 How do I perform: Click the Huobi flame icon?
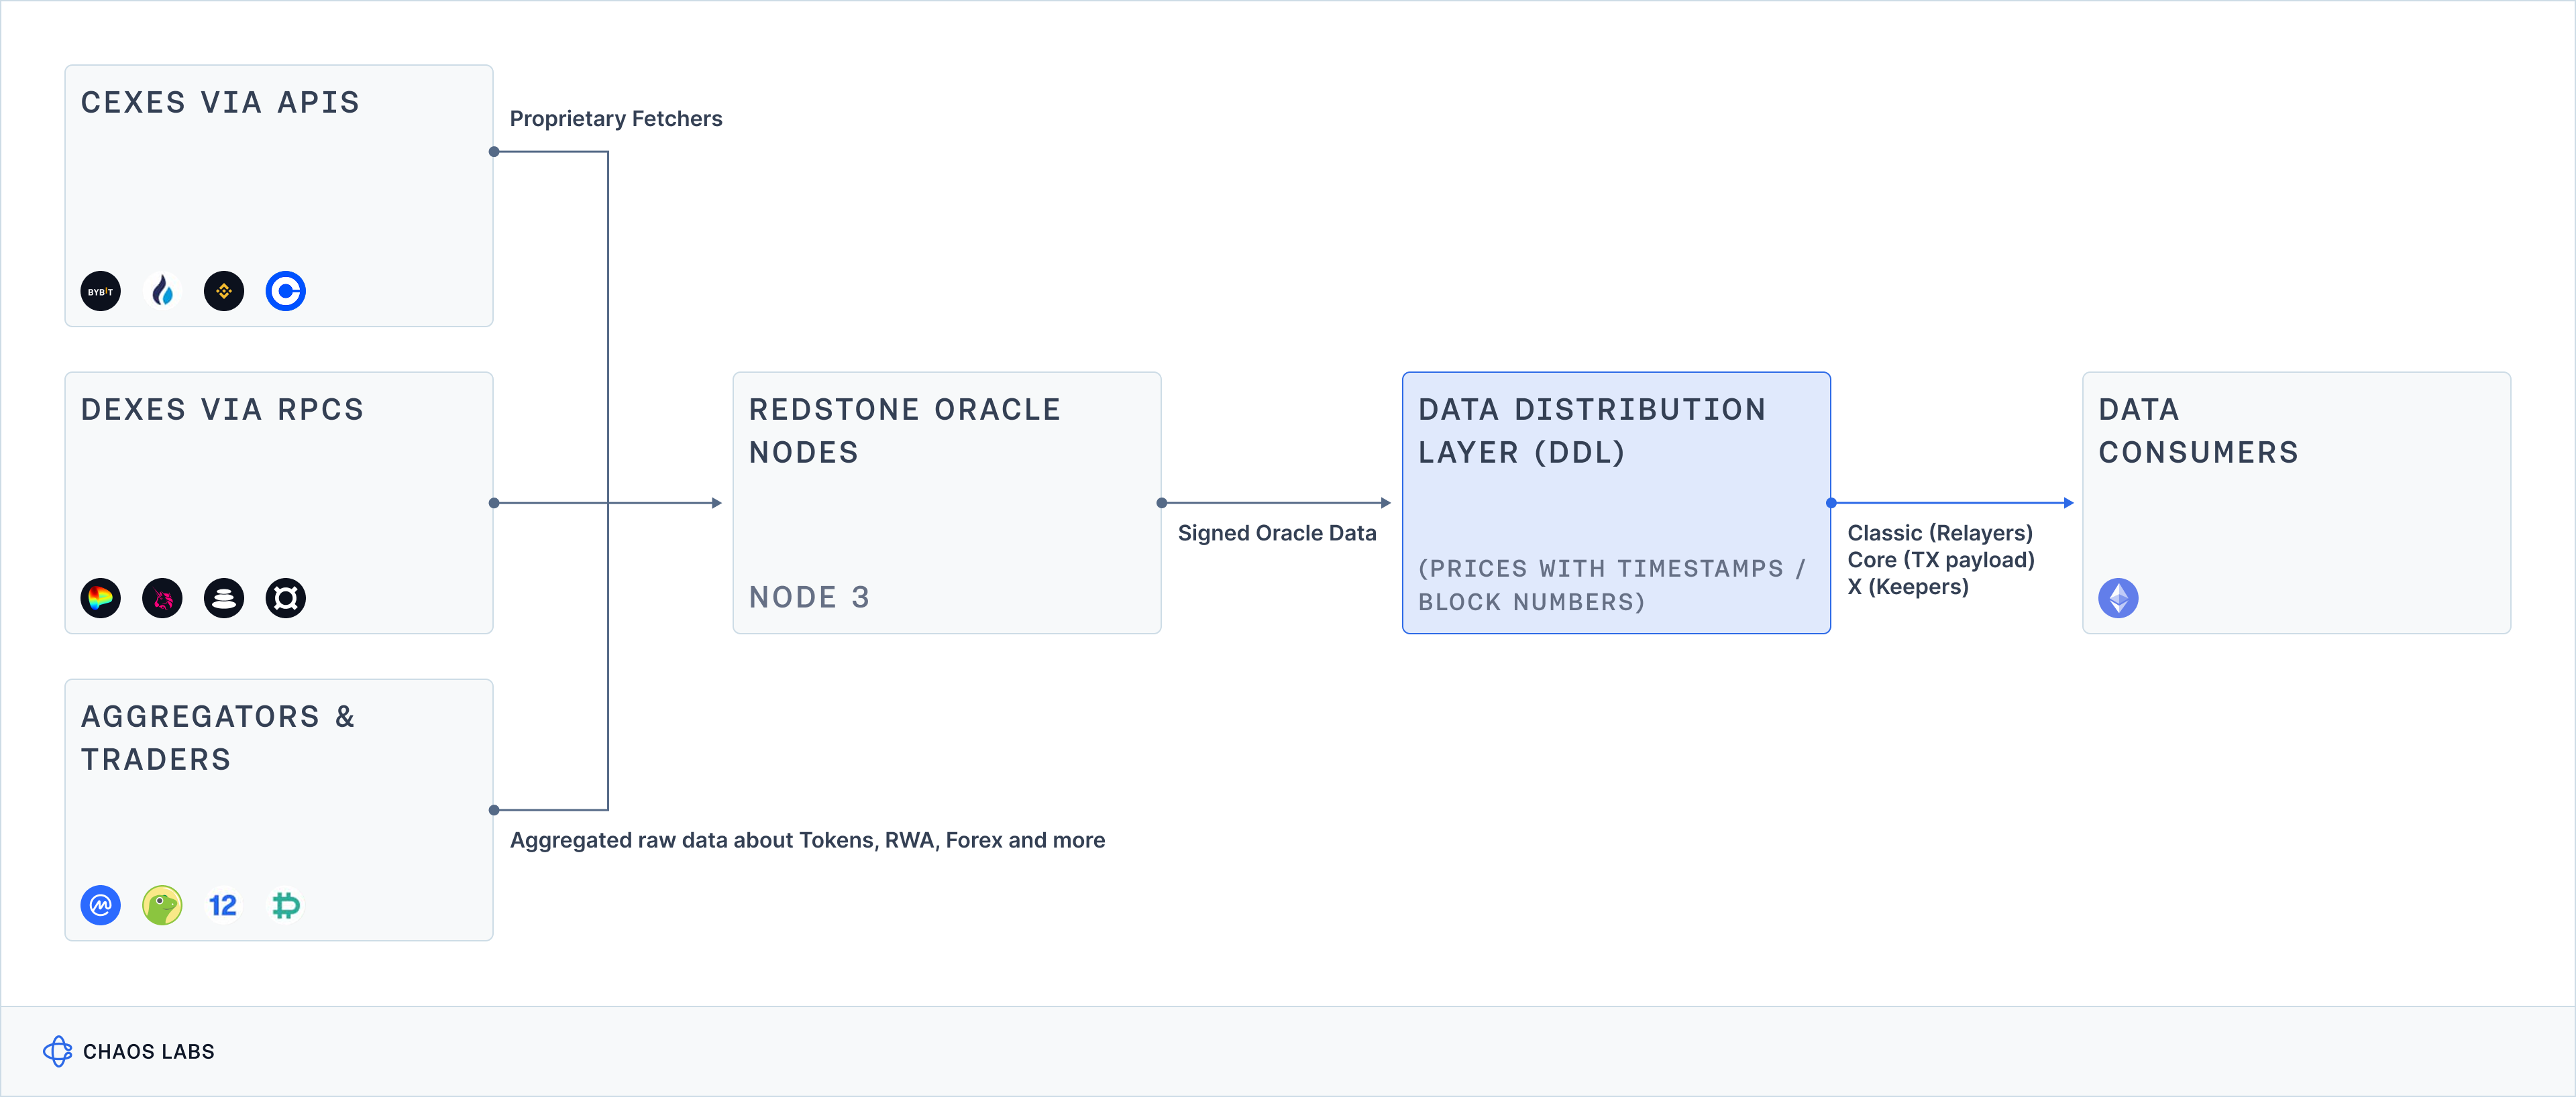pos(162,291)
